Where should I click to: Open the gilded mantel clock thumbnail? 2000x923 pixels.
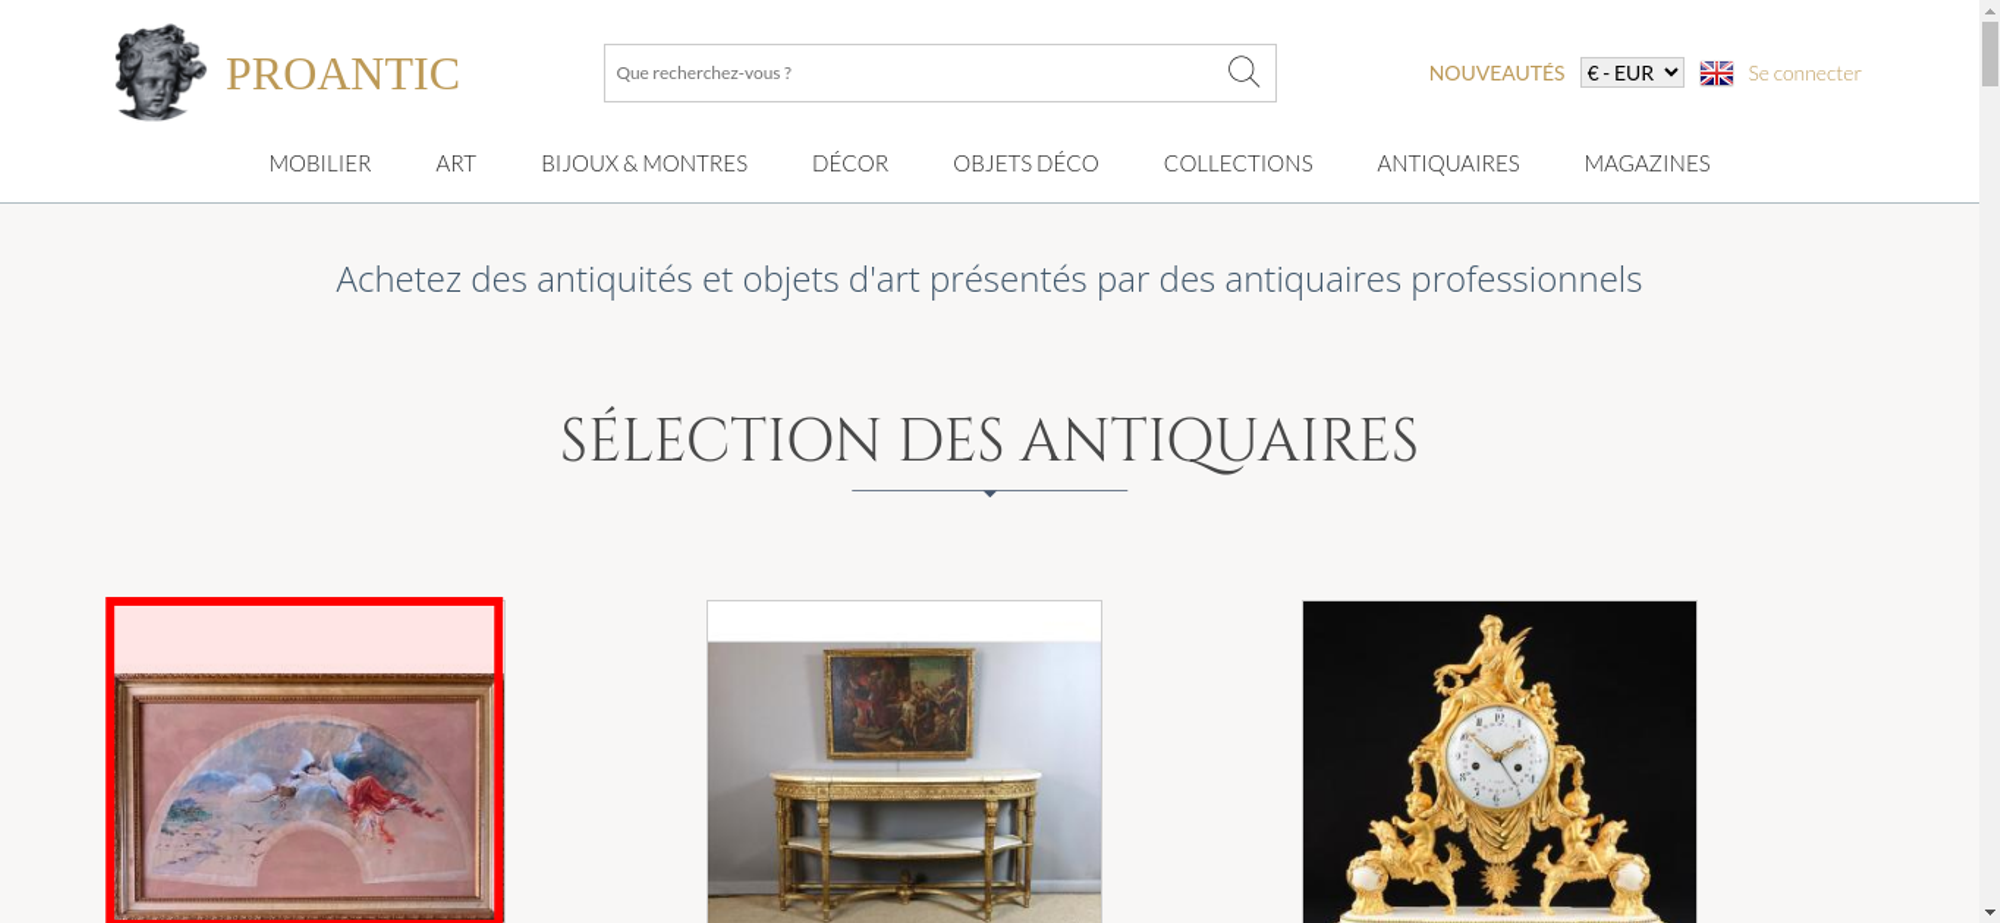(x=1499, y=761)
